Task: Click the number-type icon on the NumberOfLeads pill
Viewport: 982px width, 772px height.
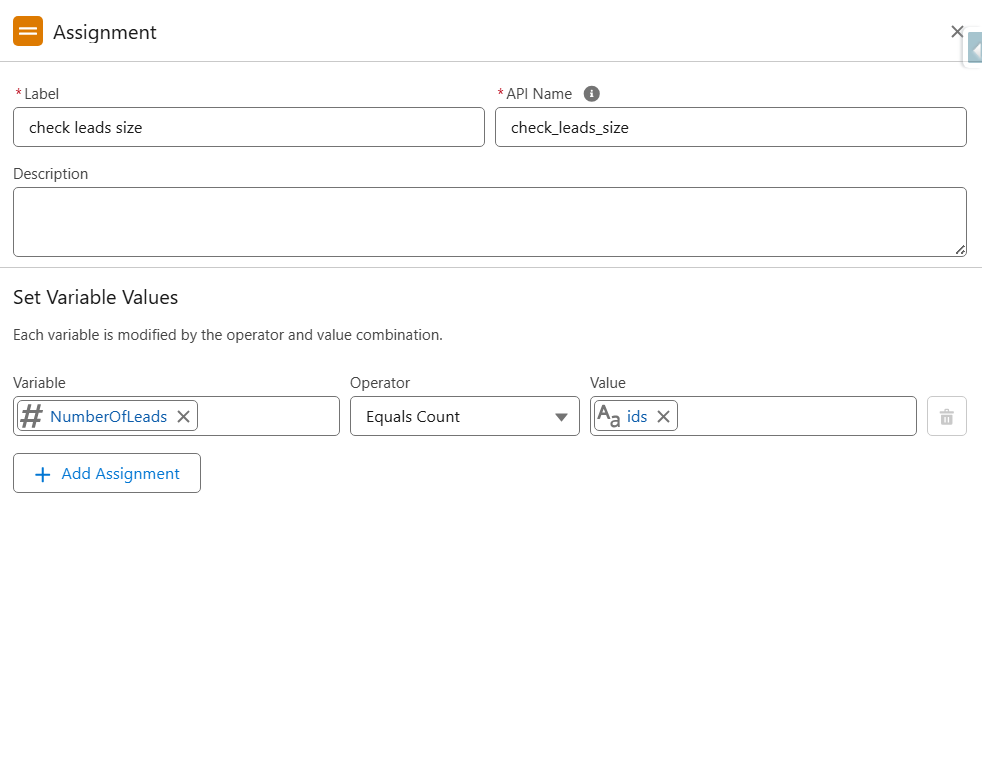Action: pyautogui.click(x=31, y=415)
